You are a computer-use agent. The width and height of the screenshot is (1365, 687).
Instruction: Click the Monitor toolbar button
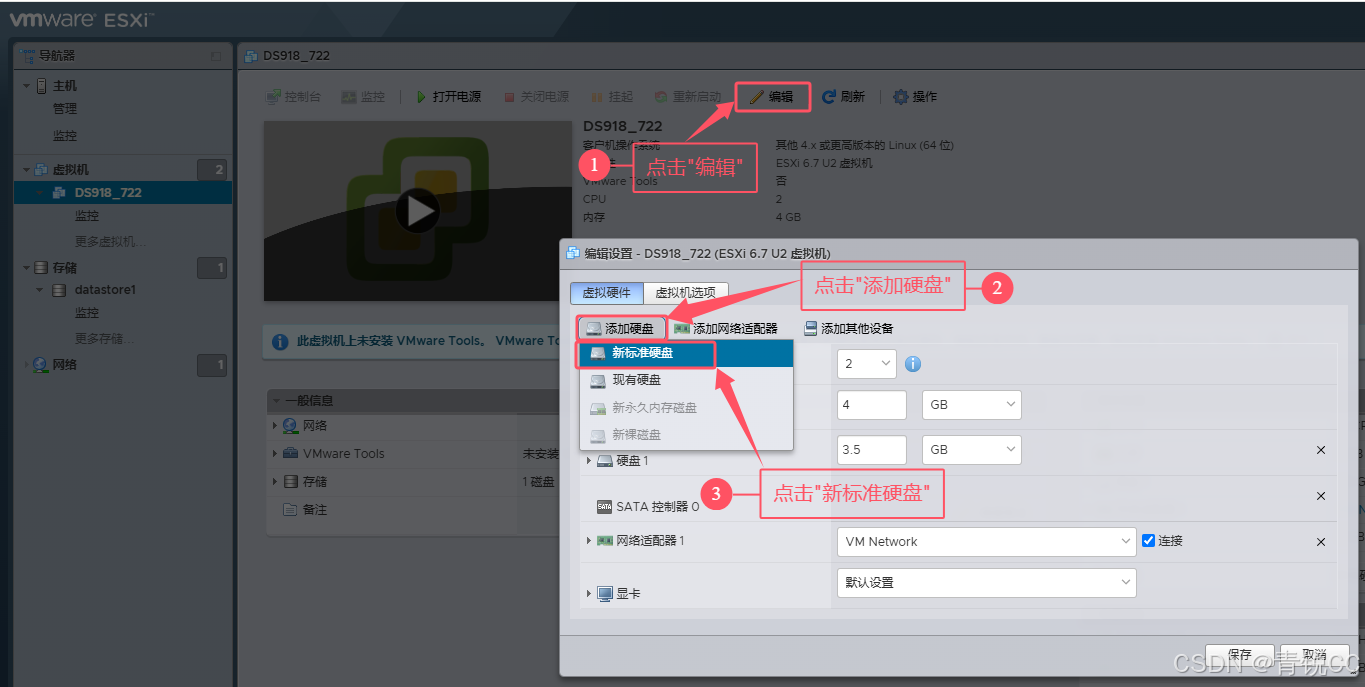pyautogui.click(x=363, y=97)
